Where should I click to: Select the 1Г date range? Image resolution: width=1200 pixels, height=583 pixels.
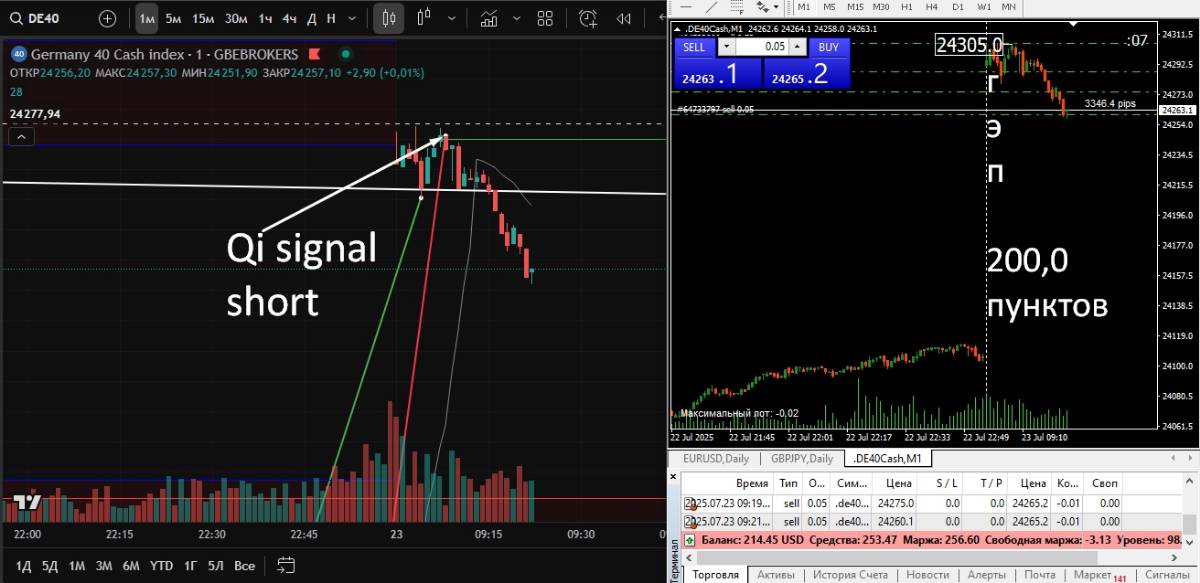(190, 566)
